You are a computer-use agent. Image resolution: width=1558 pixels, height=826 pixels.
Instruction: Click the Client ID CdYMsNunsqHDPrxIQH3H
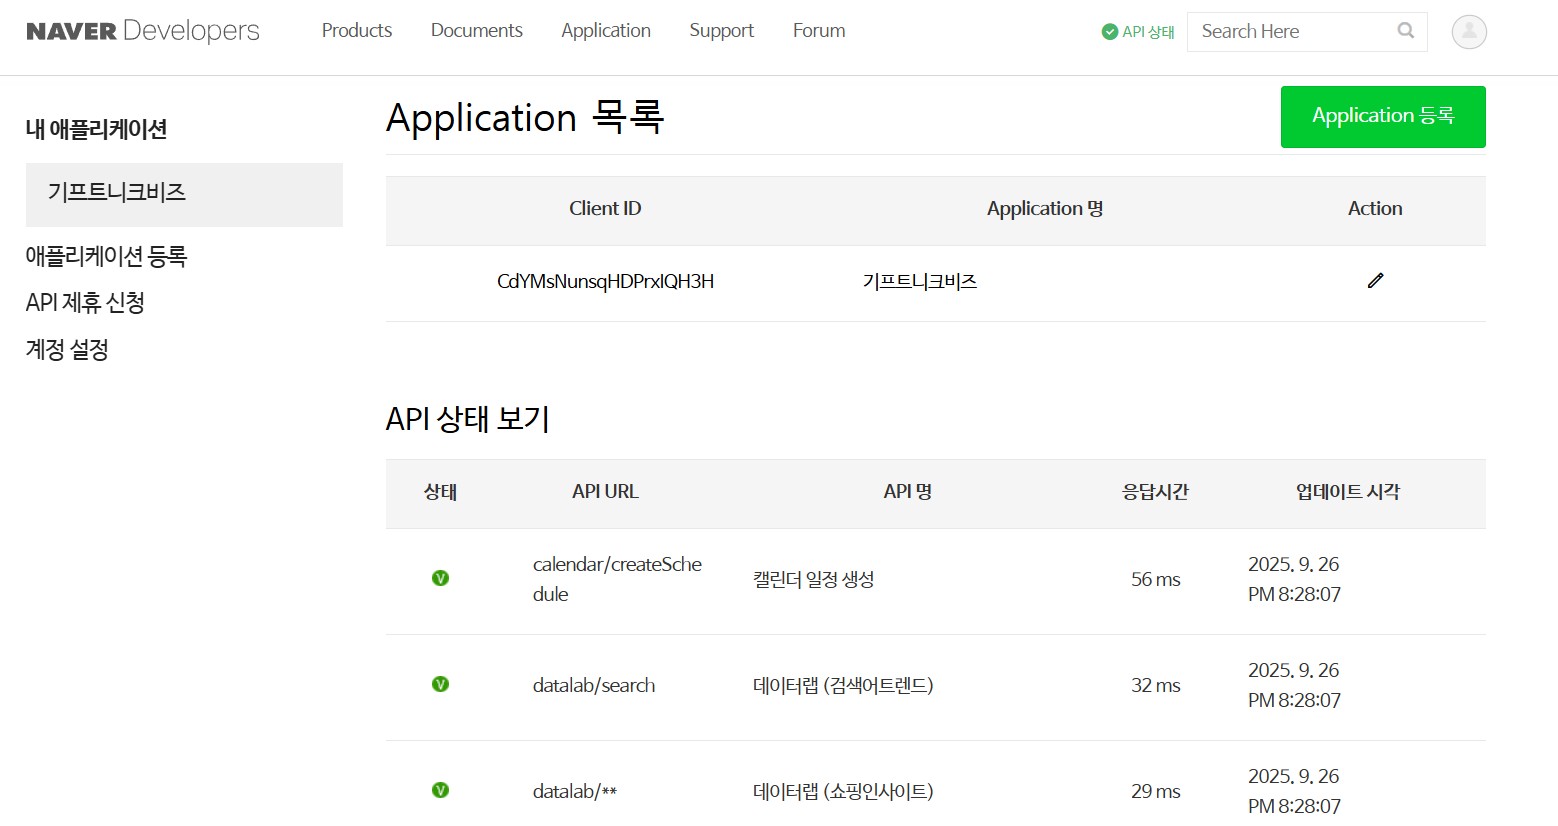point(605,282)
